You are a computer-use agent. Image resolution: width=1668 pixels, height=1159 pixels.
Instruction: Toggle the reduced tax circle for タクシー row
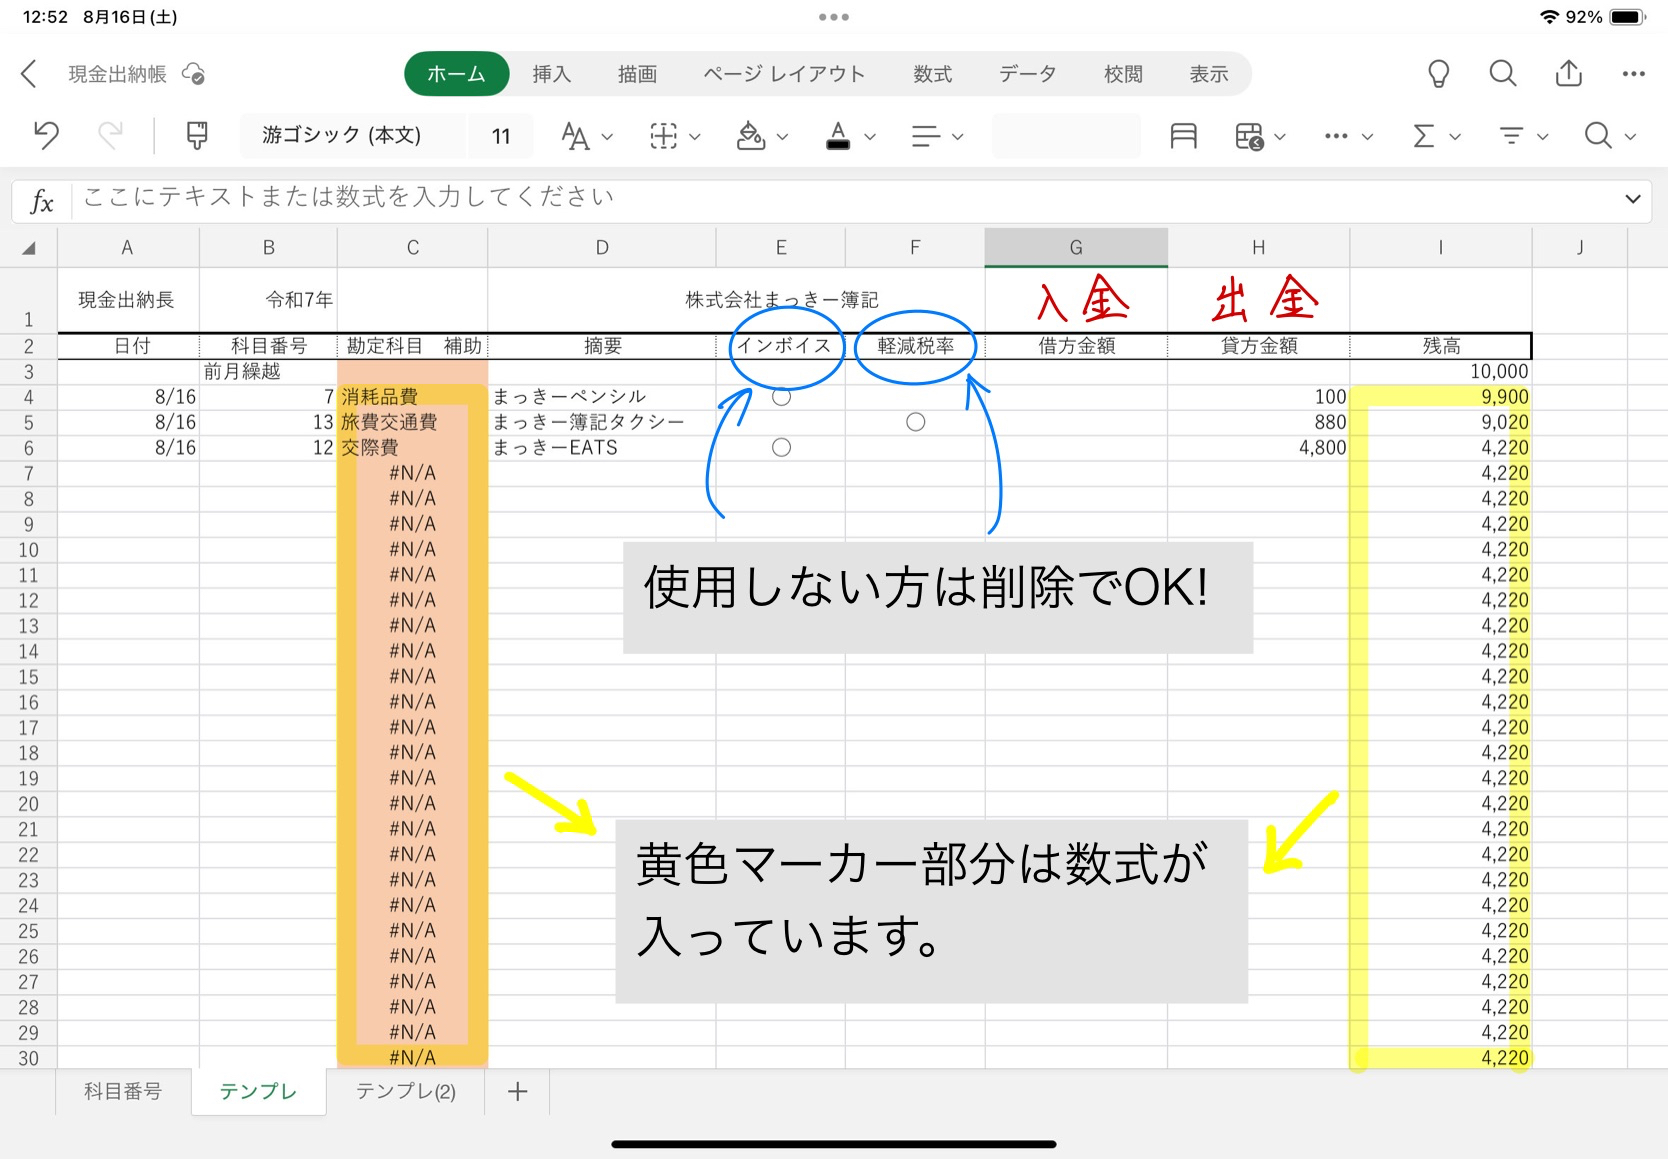(916, 422)
